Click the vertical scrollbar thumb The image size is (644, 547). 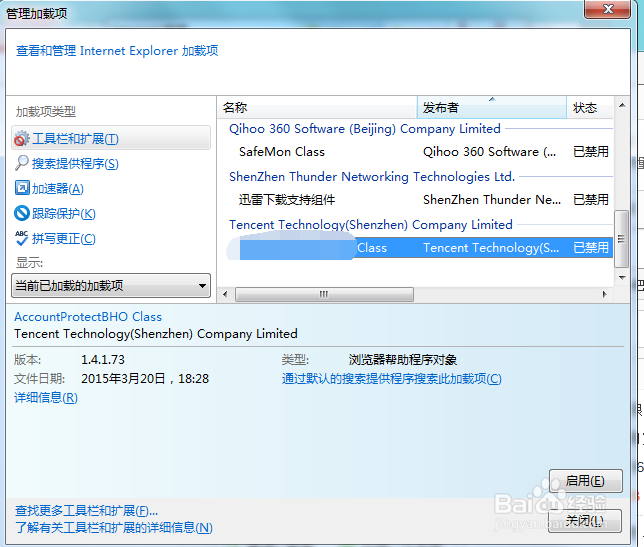point(621,239)
